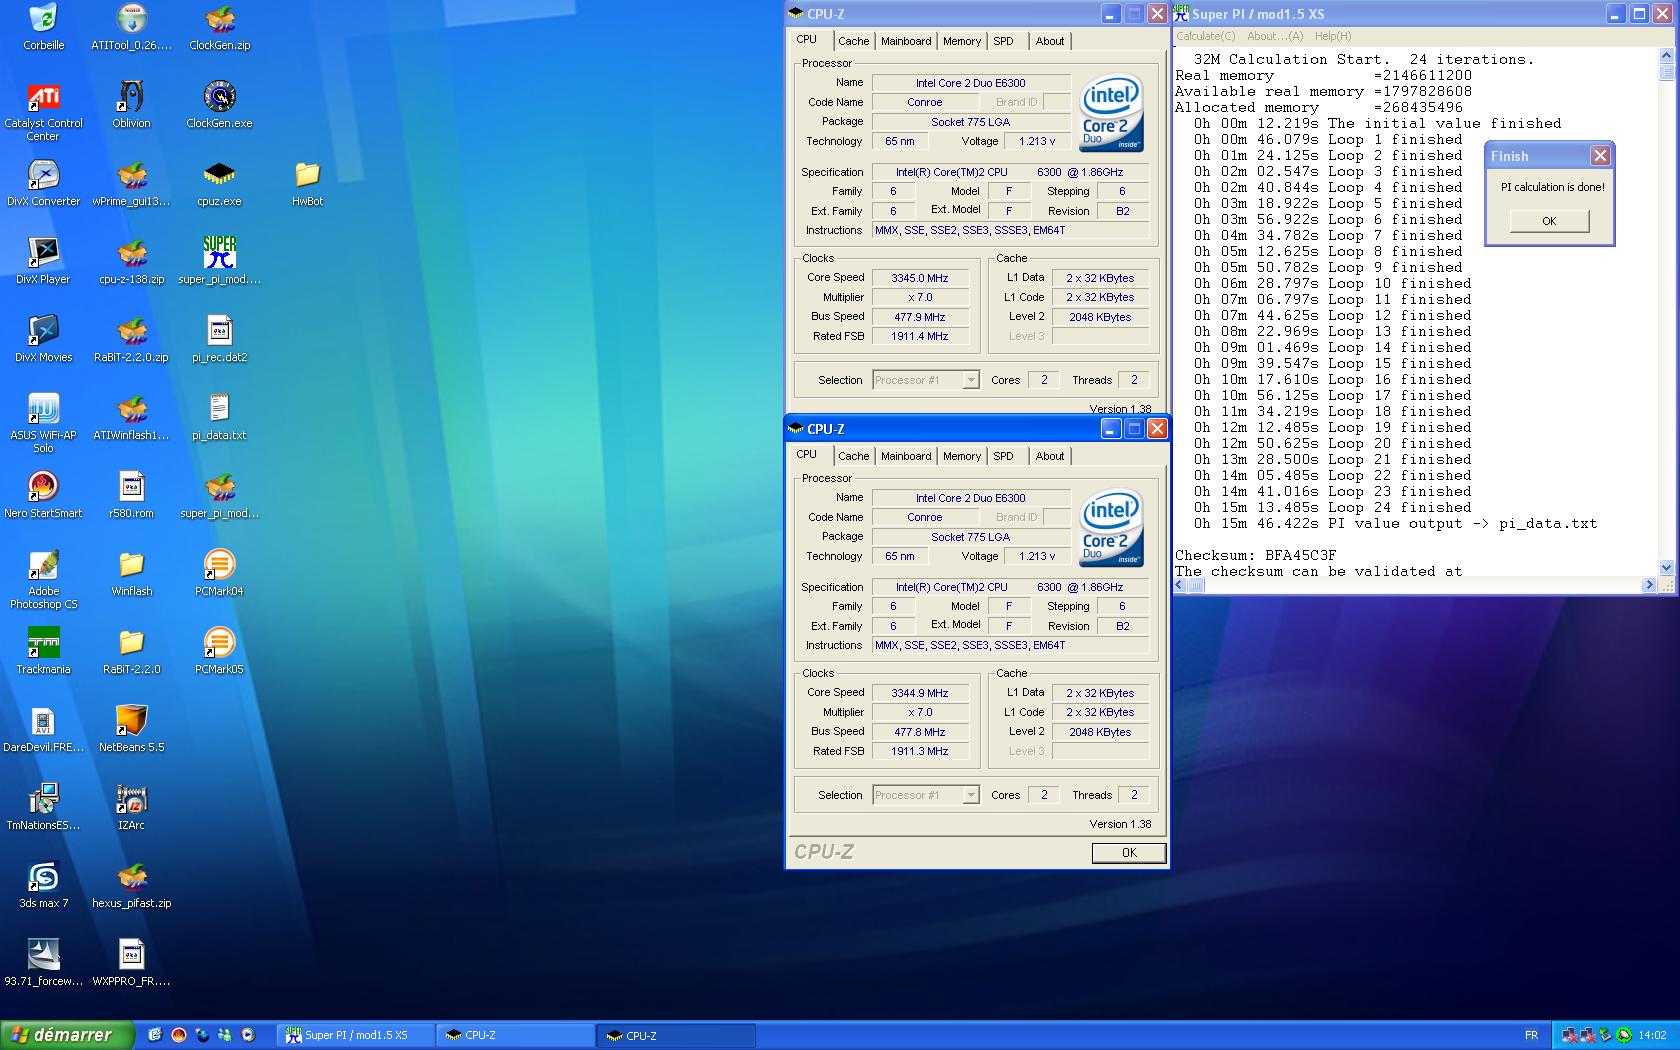The image size is (1680, 1050).
Task: Open IZArc archiver icon
Action: coord(131,798)
